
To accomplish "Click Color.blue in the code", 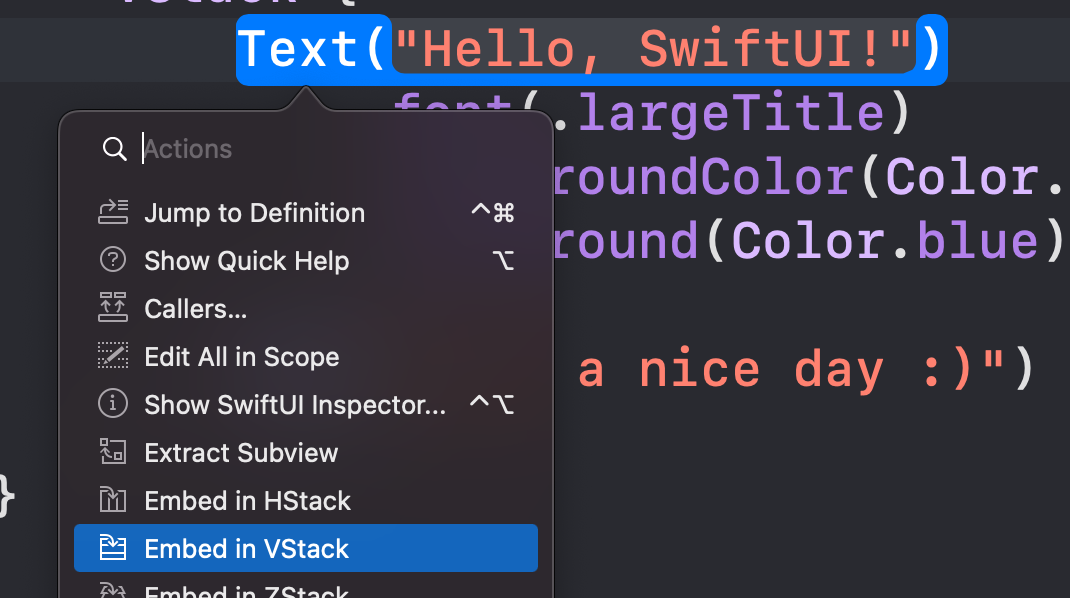I will [x=886, y=241].
